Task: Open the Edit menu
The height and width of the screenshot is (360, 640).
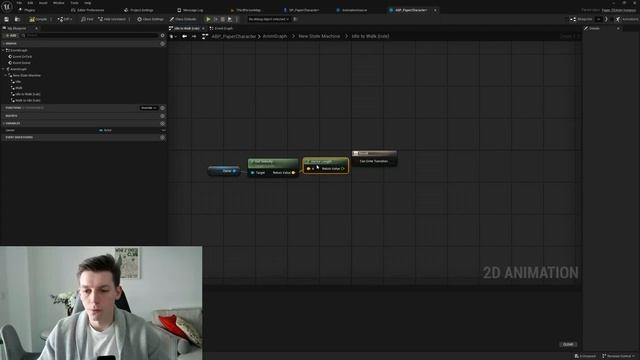Action: point(30,3)
